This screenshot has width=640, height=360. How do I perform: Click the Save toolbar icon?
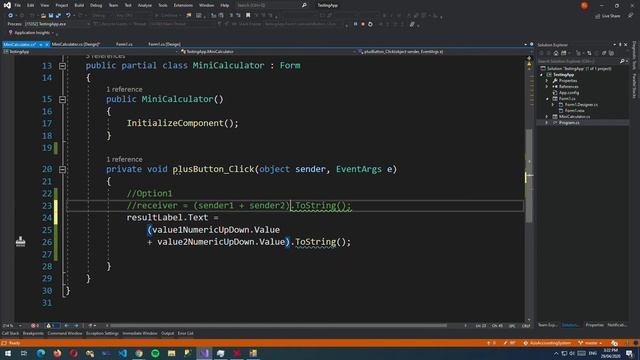51,15
